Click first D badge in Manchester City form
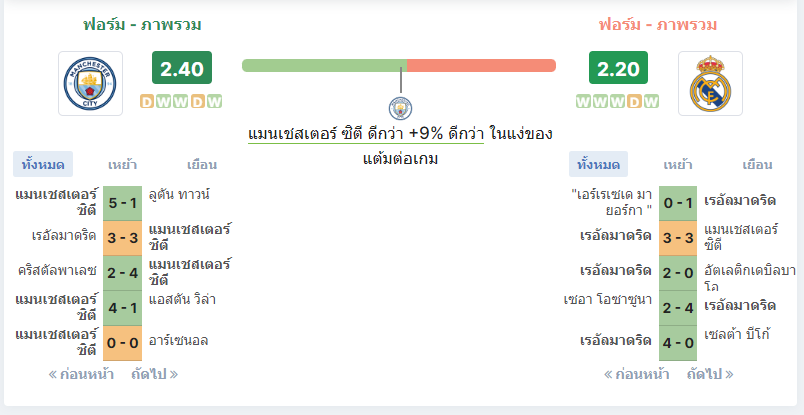The image size is (804, 415). [x=147, y=102]
